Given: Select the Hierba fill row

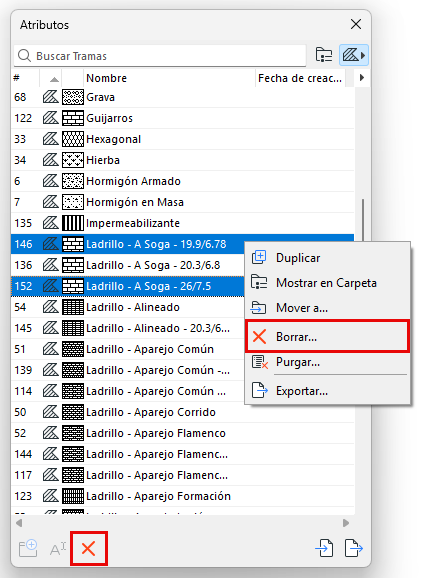Looking at the screenshot, I should click(x=183, y=160).
